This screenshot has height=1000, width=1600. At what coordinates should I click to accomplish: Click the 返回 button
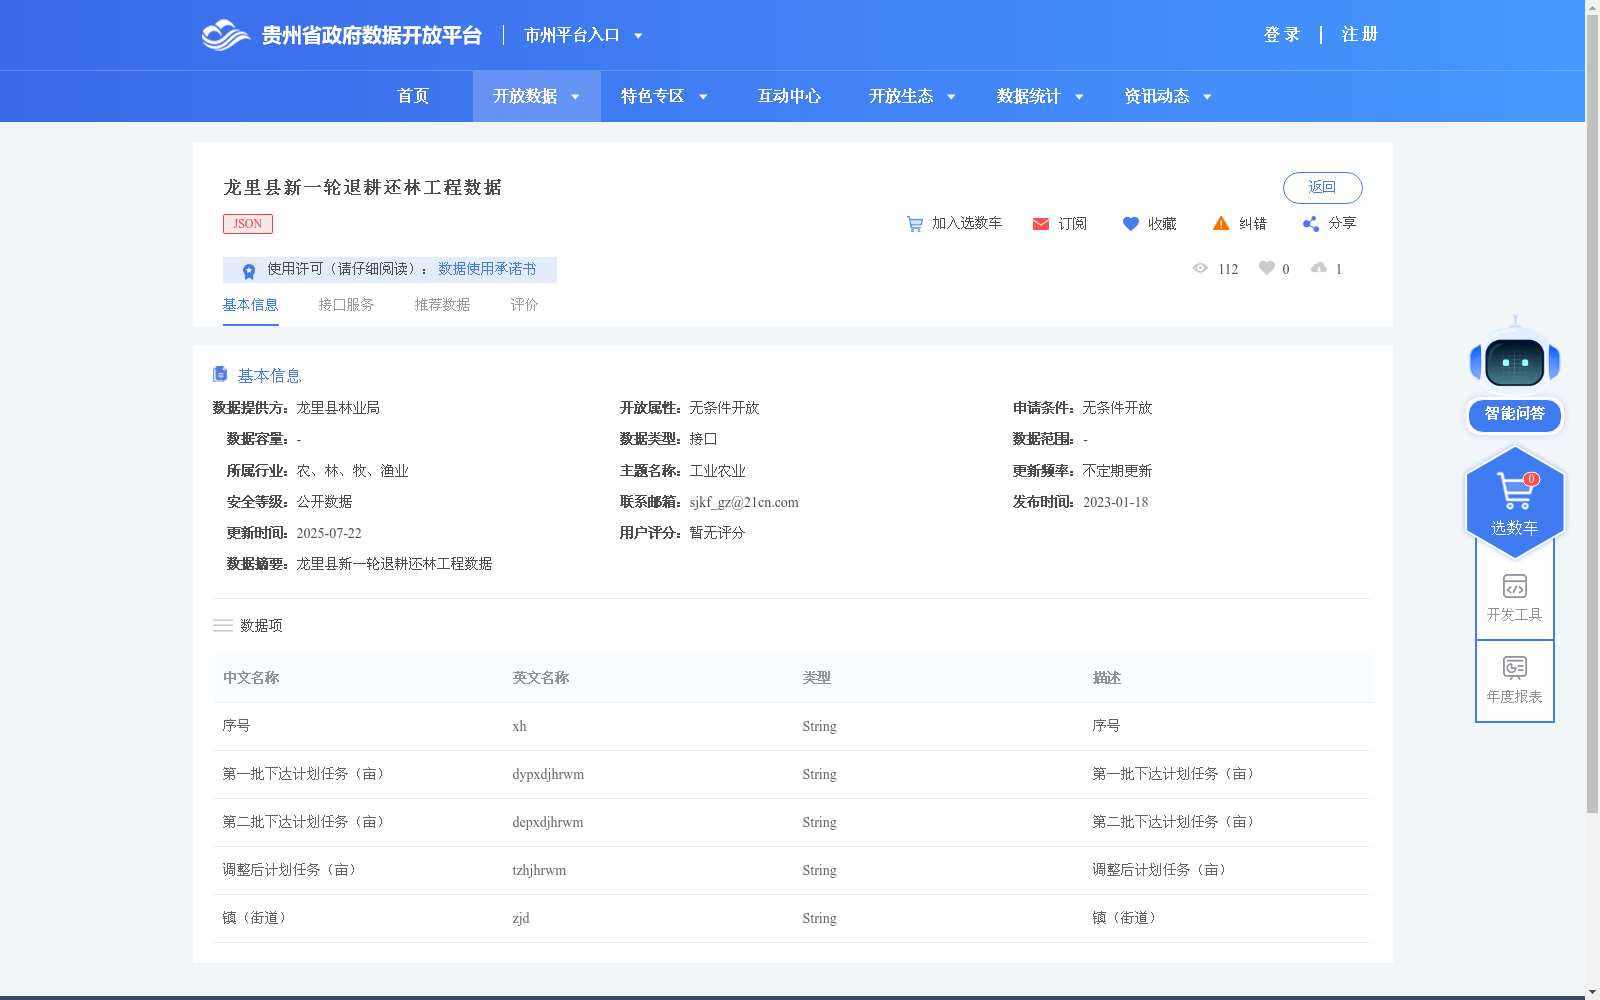click(1322, 188)
